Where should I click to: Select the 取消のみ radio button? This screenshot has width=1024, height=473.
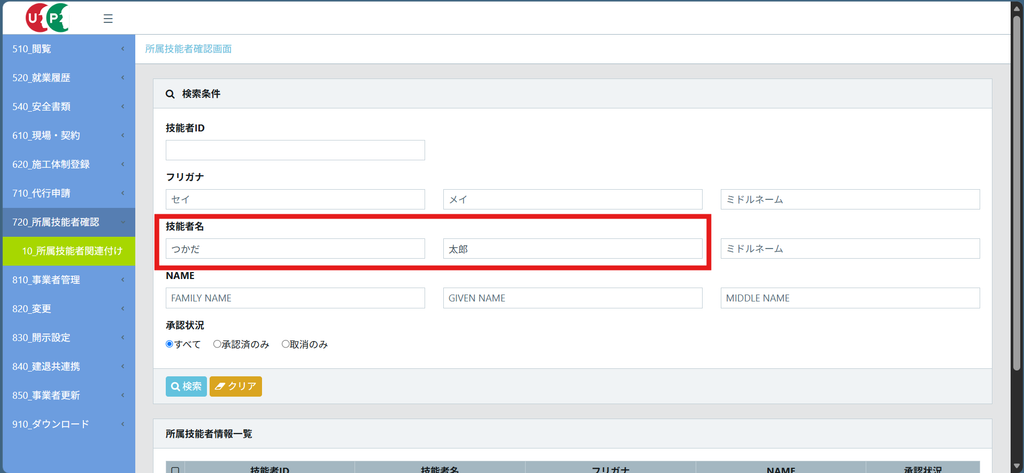point(285,344)
